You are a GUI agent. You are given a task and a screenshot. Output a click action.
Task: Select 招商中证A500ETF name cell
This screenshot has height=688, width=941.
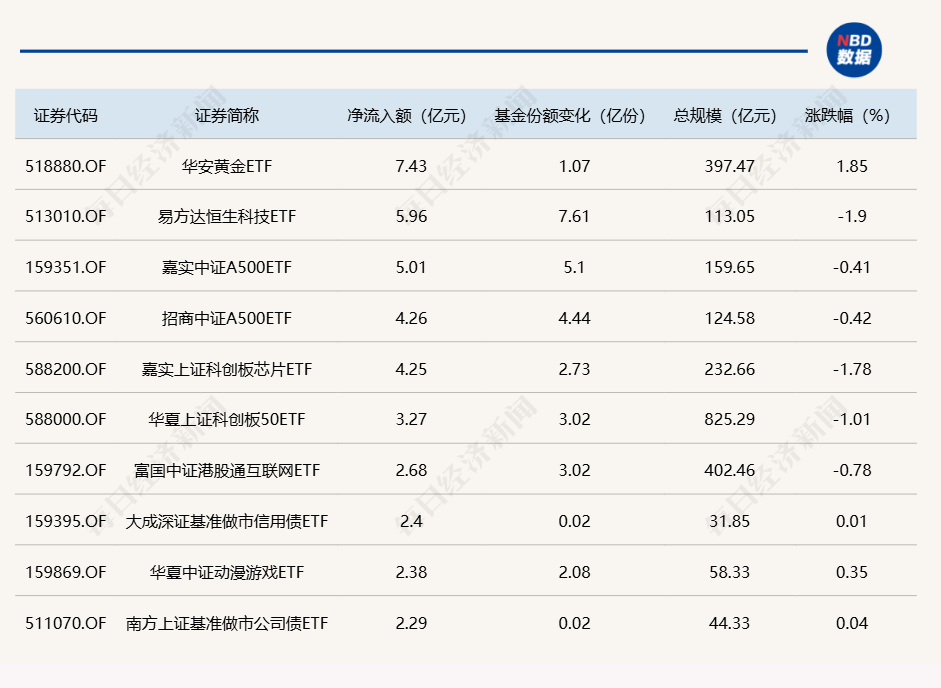coord(227,318)
